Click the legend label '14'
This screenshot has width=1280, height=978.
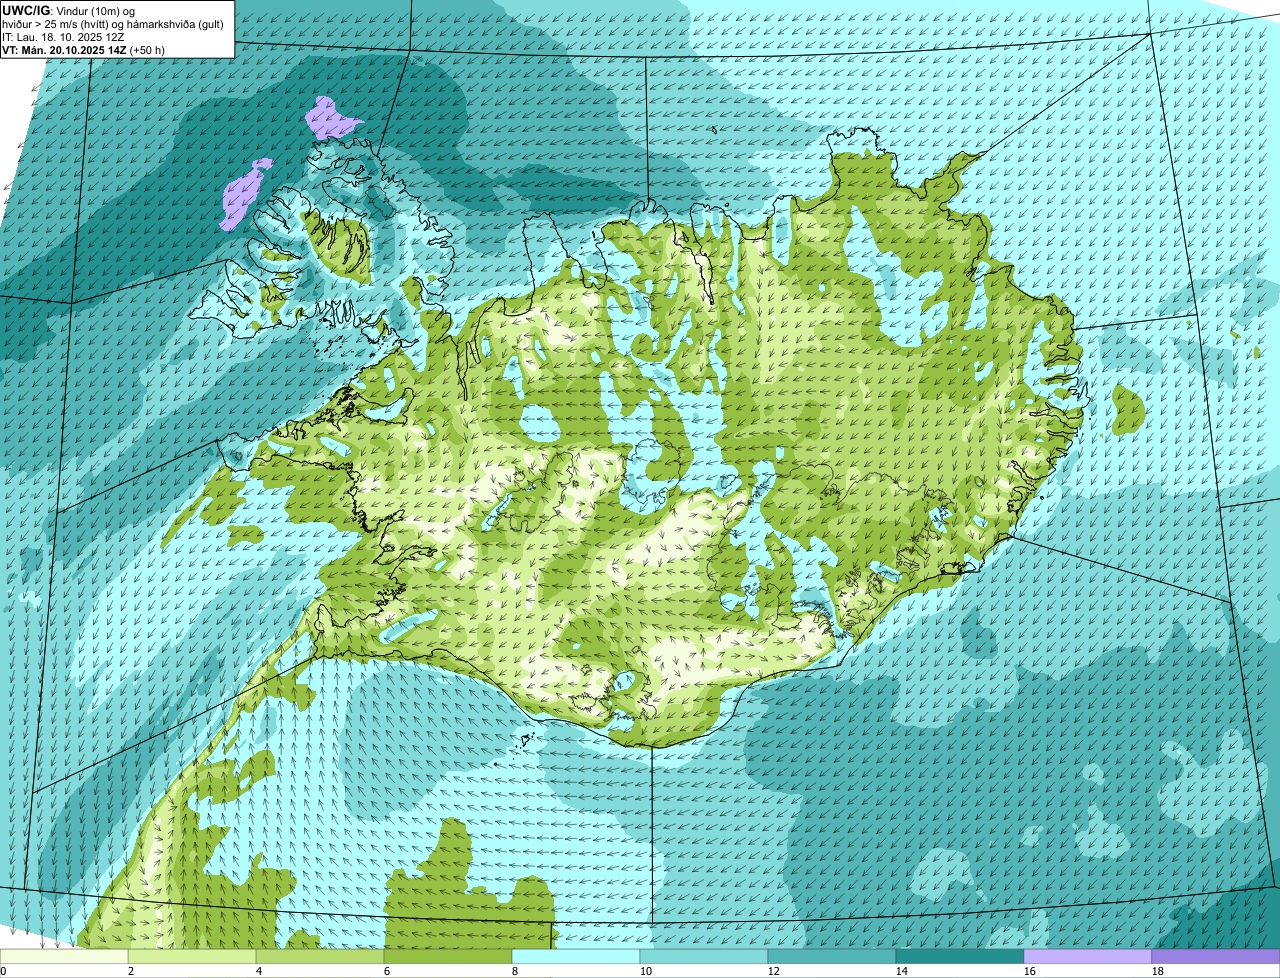pyautogui.click(x=902, y=971)
